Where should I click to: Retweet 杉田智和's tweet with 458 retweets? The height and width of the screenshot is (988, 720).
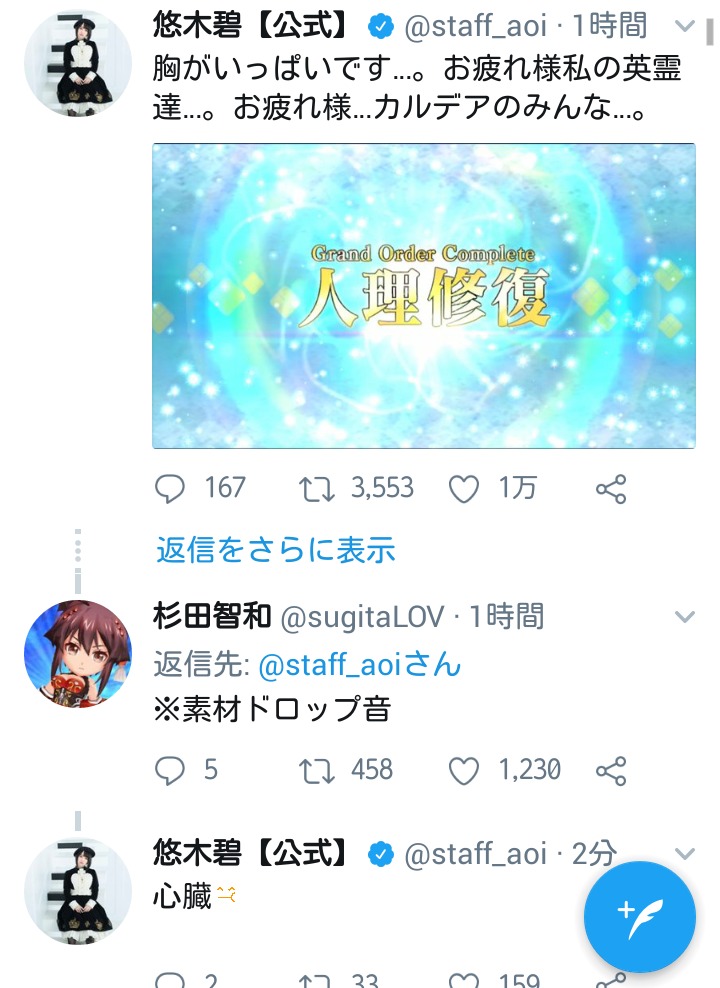pyautogui.click(x=316, y=771)
